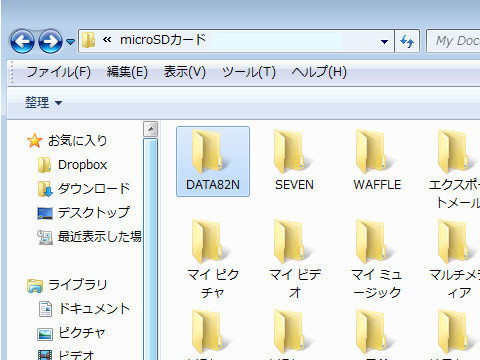The image size is (480, 360).
Task: Open the 編集(E) menu
Action: click(127, 72)
